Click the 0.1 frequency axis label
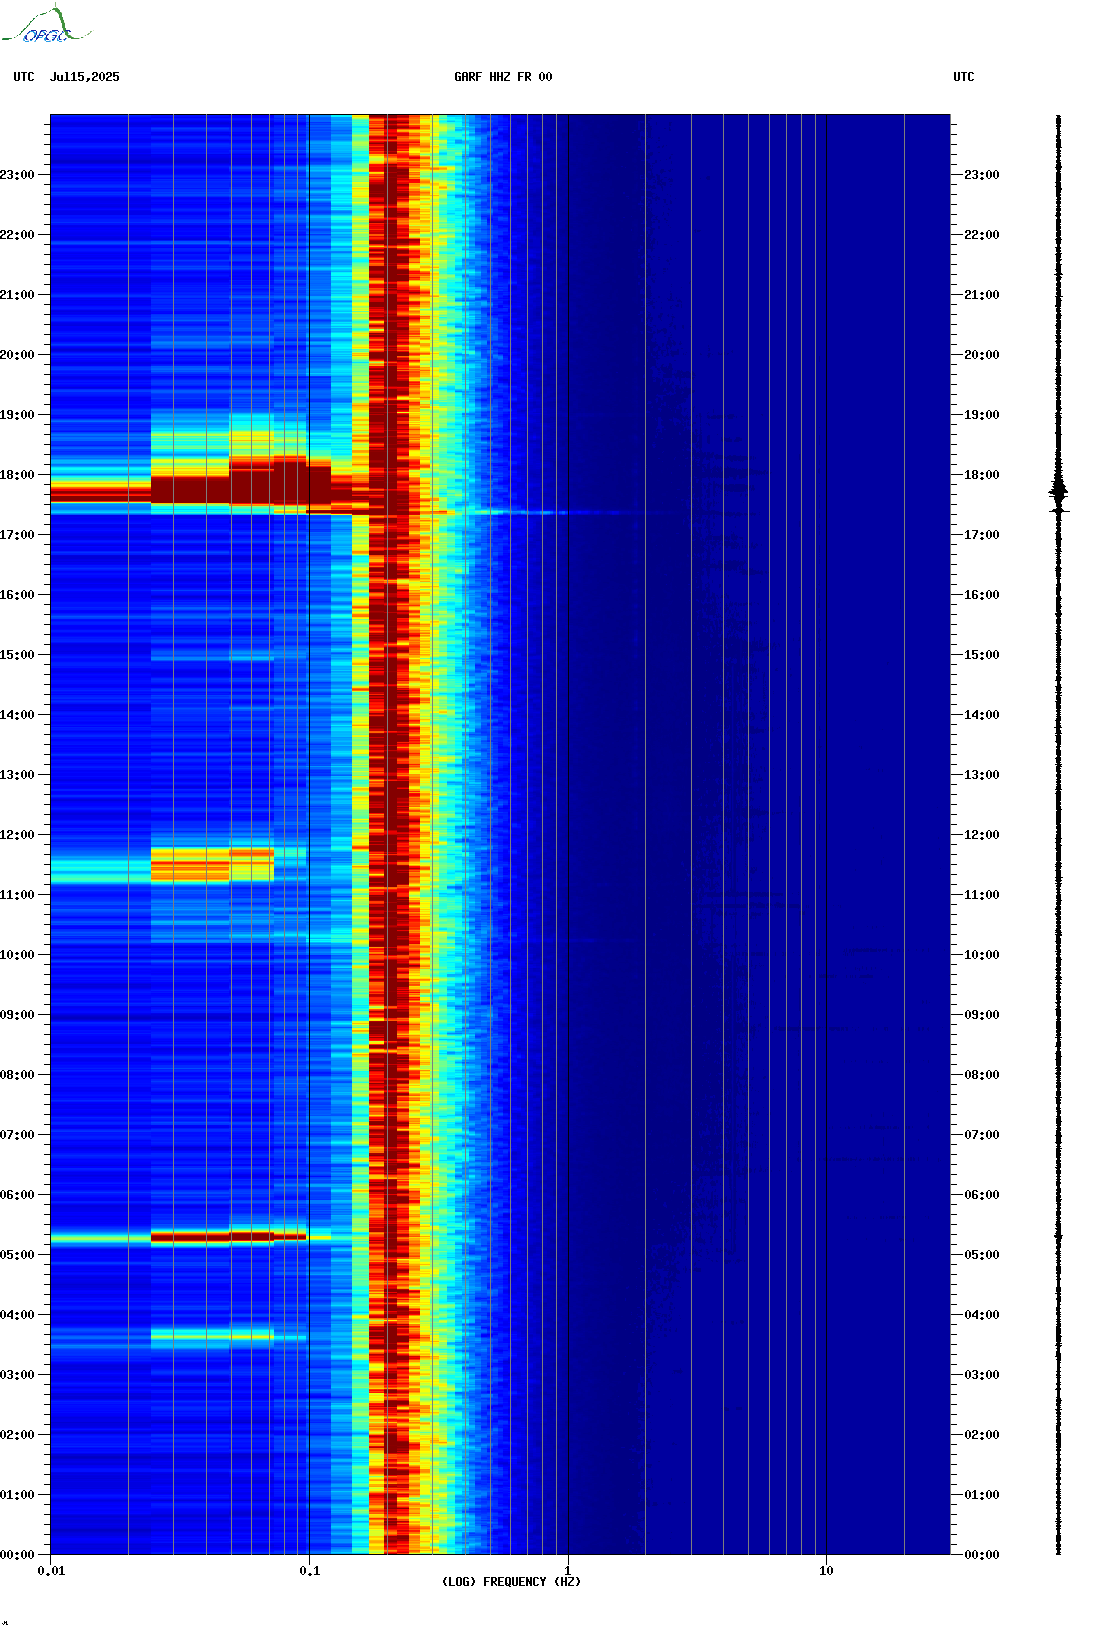The image size is (1102, 1634). [310, 1571]
